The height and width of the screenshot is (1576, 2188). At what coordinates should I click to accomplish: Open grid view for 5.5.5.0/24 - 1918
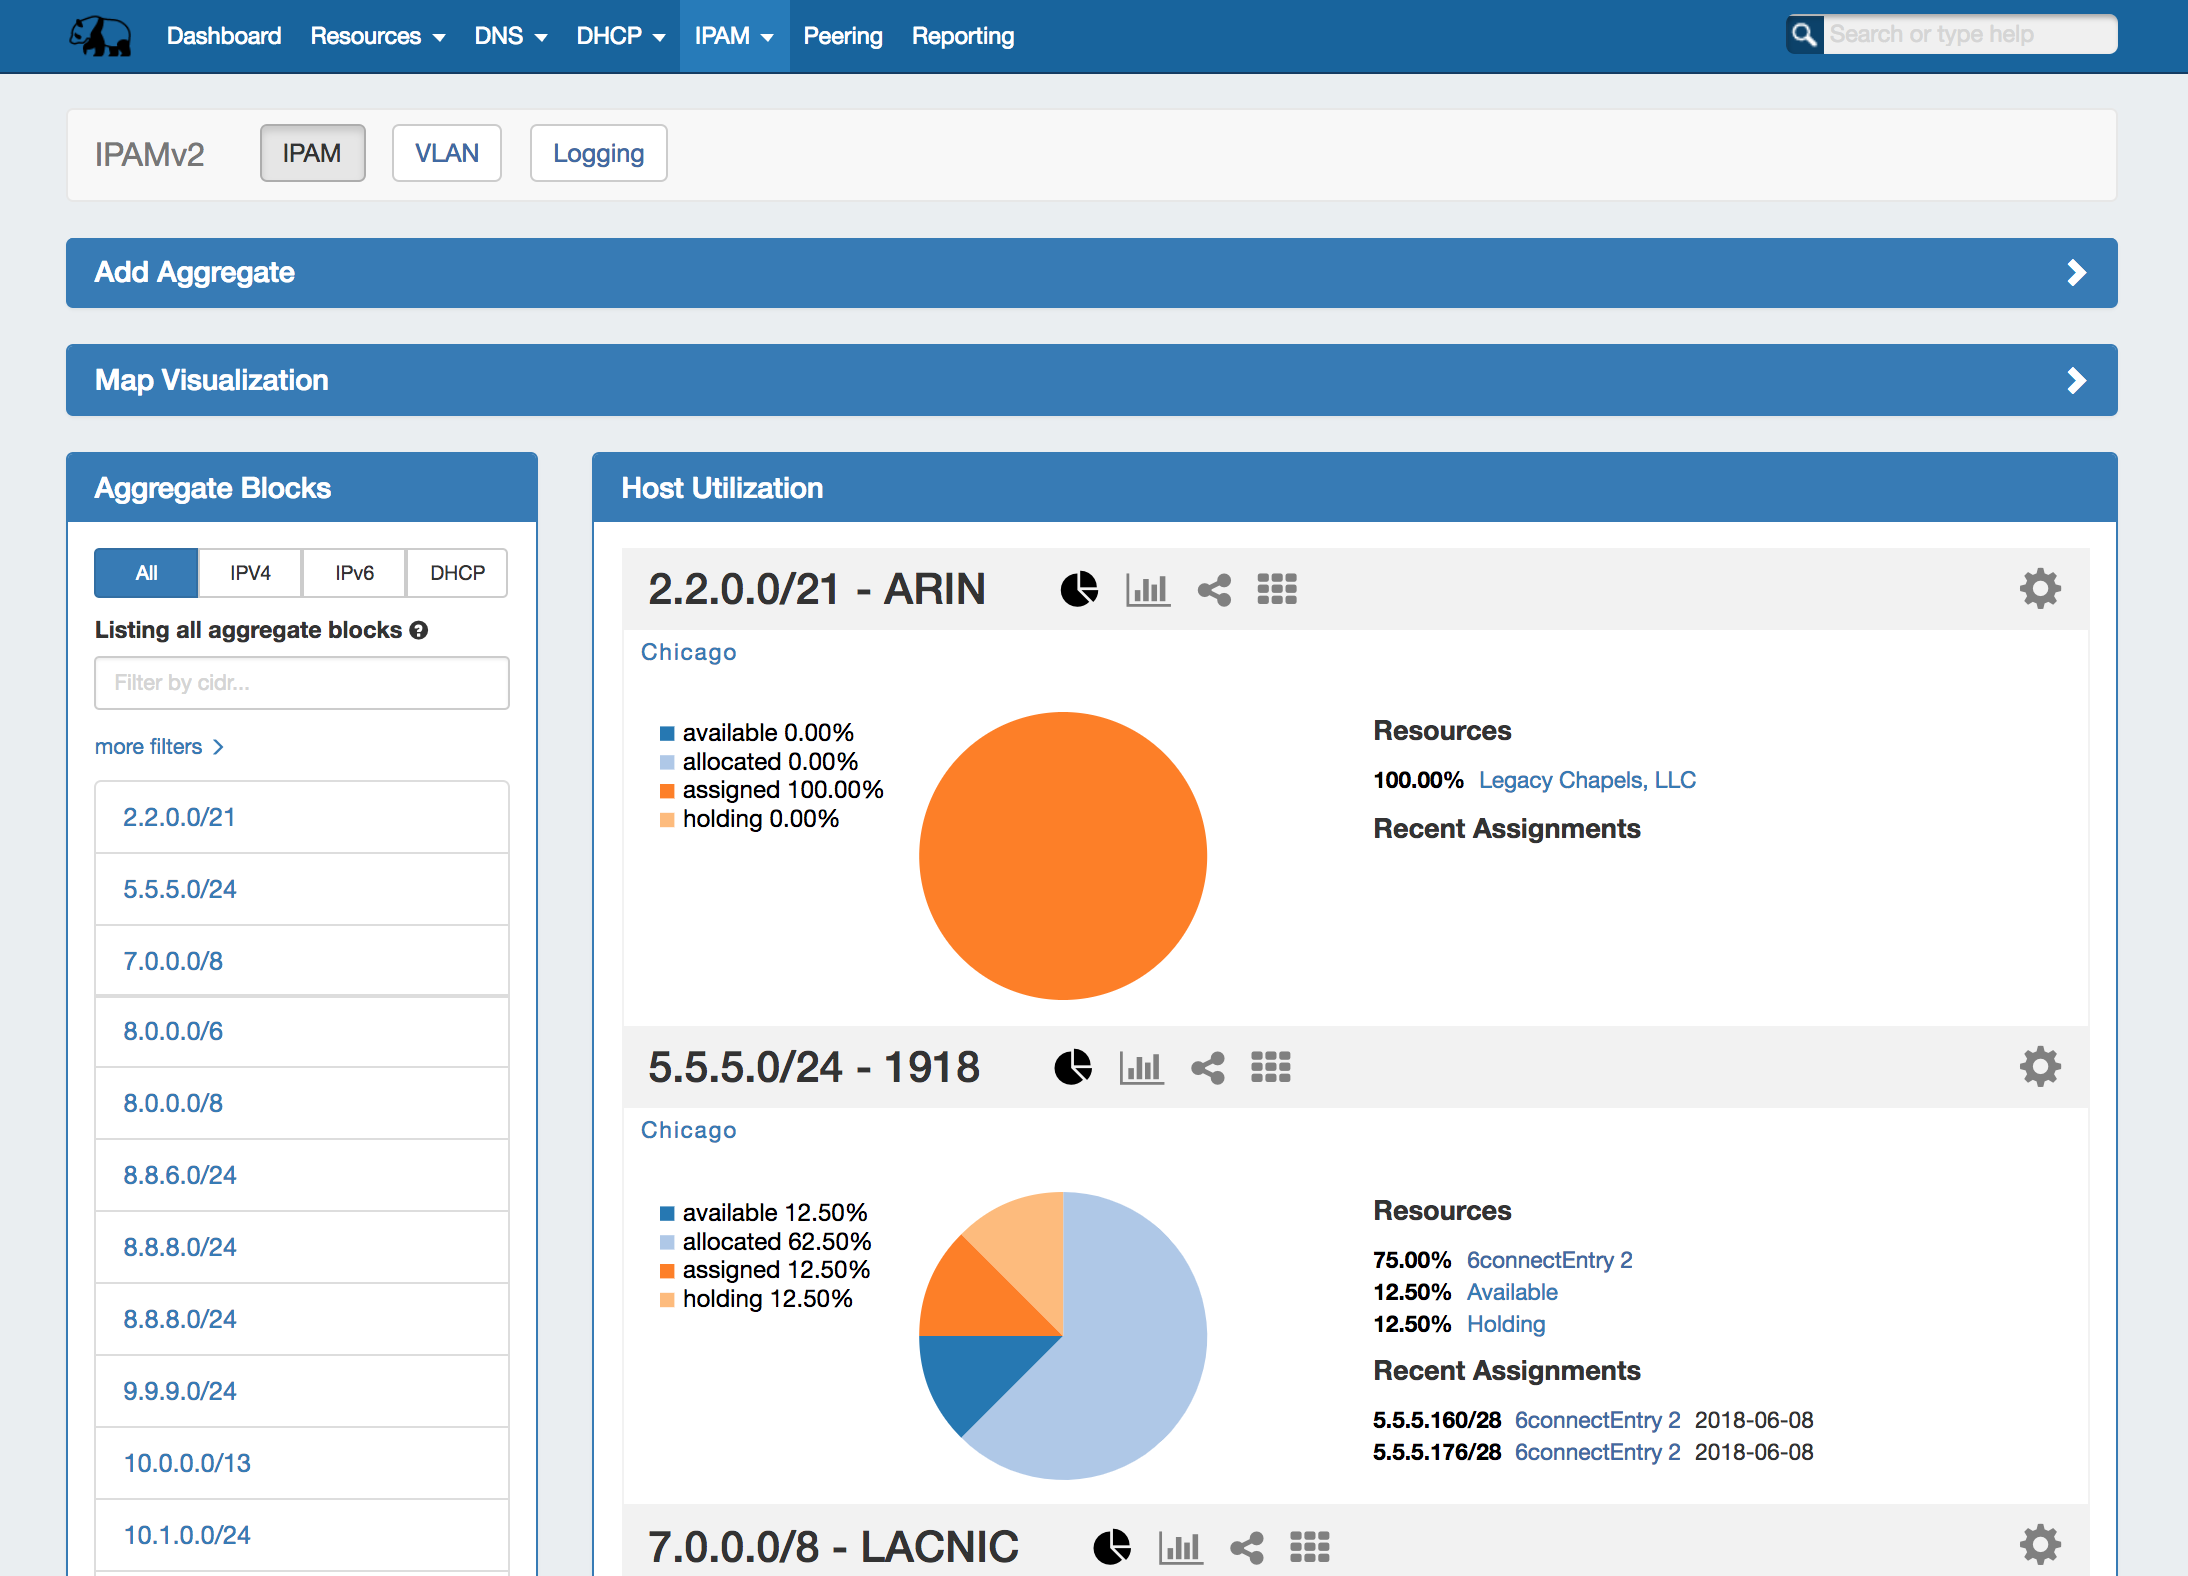pos(1271,1067)
